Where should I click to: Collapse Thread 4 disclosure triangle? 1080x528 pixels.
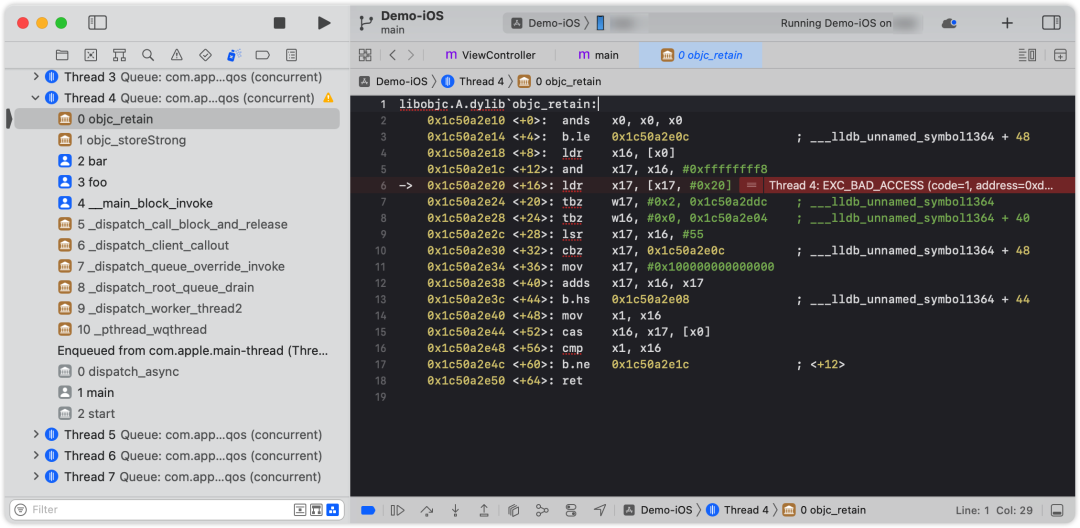[x=36, y=98]
